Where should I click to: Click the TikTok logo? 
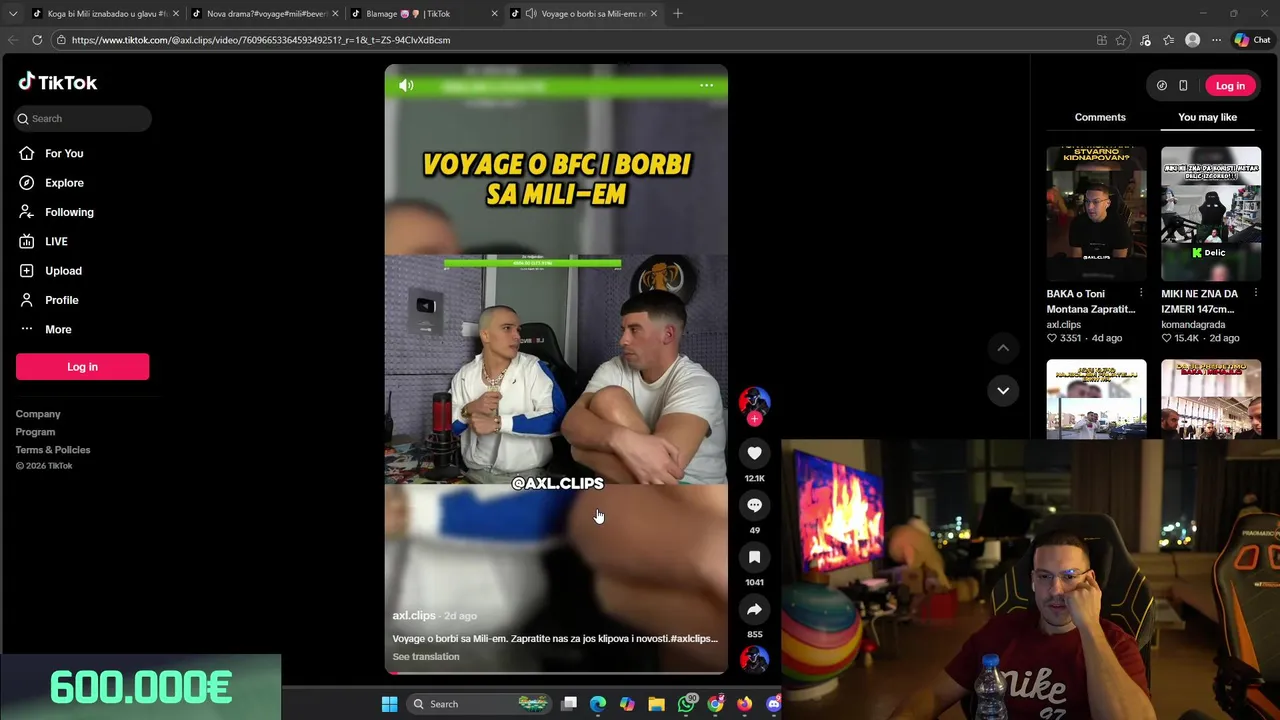58,82
